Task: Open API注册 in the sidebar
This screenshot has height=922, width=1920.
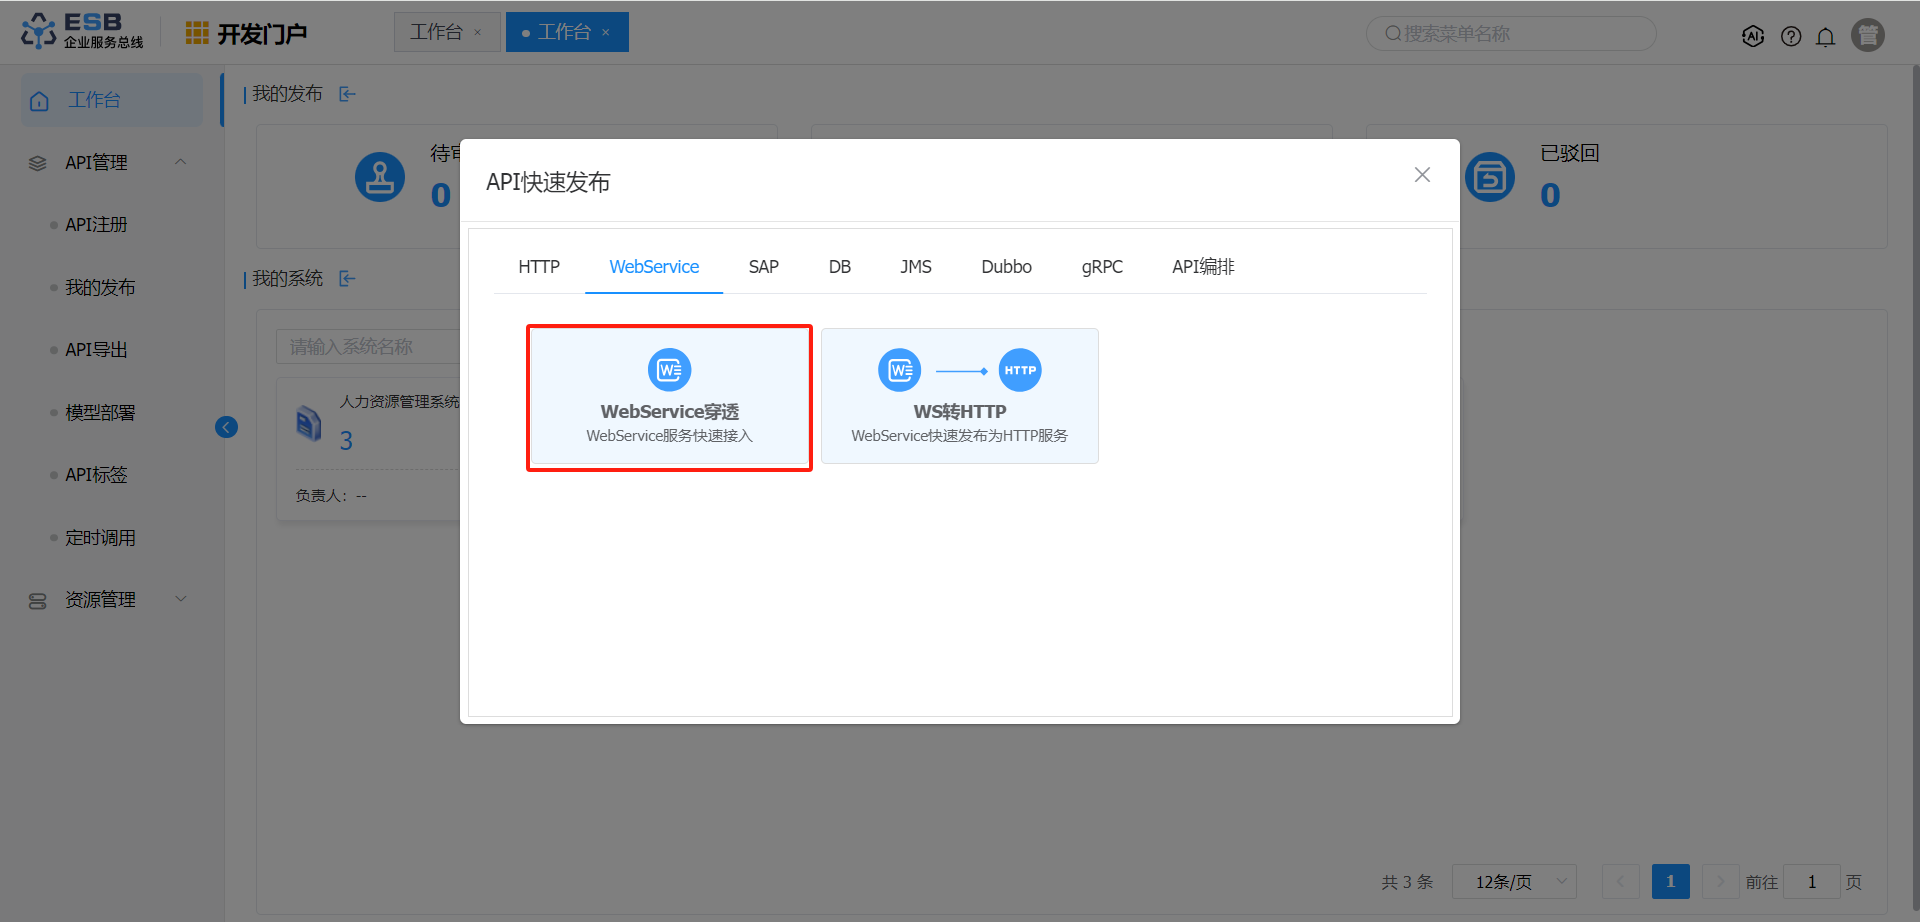Action: (x=96, y=225)
